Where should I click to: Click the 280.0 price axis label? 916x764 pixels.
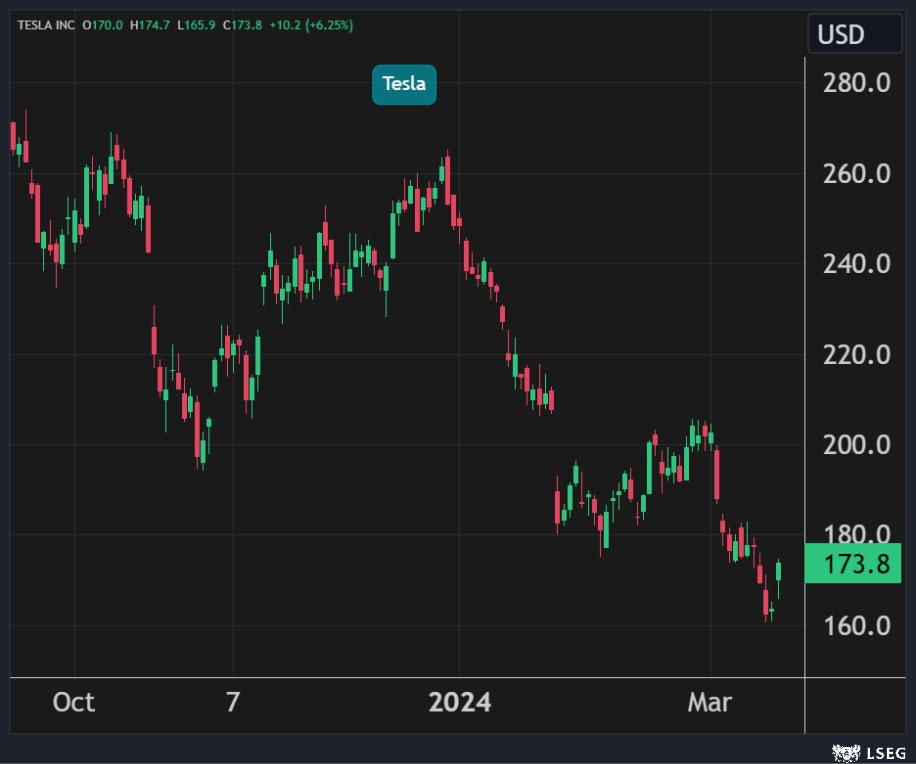pyautogui.click(x=855, y=83)
